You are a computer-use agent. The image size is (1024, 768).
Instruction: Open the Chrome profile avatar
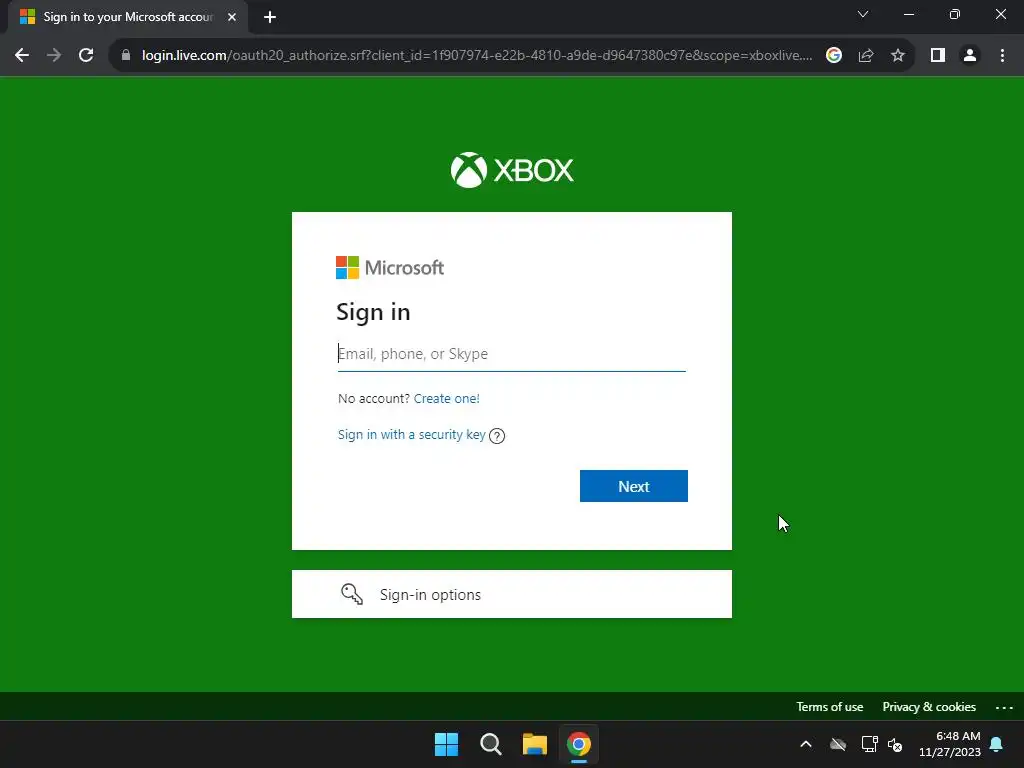(970, 56)
